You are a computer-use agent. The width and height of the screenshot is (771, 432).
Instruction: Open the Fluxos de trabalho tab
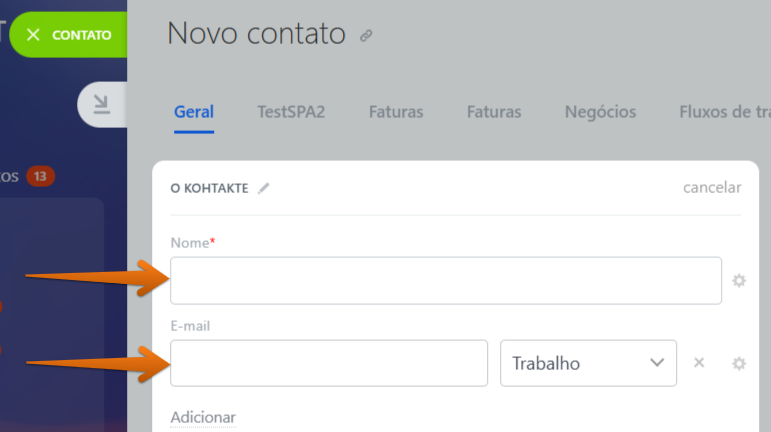tap(725, 112)
